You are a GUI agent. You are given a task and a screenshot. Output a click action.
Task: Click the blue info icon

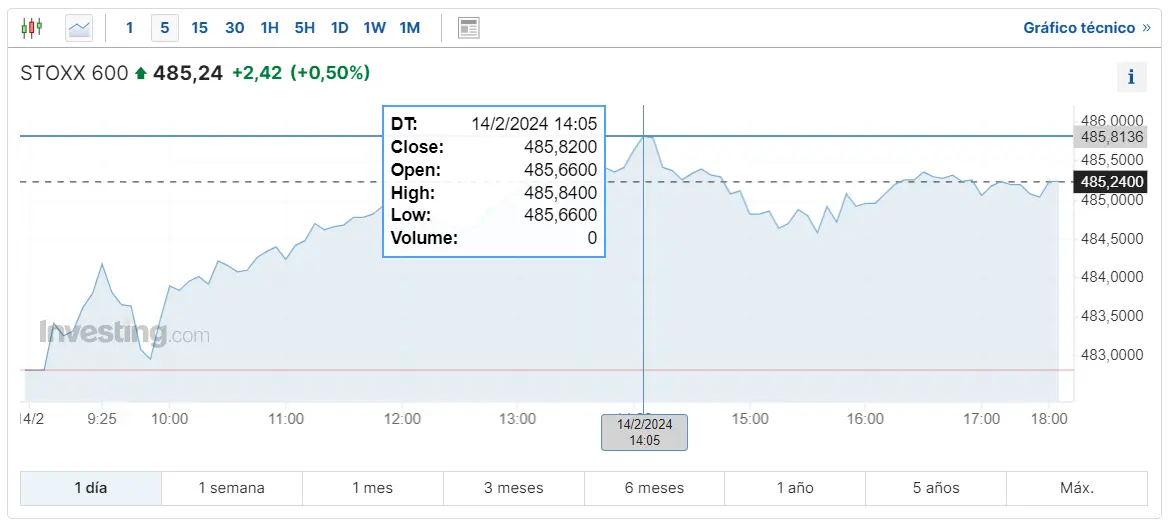pyautogui.click(x=1131, y=77)
